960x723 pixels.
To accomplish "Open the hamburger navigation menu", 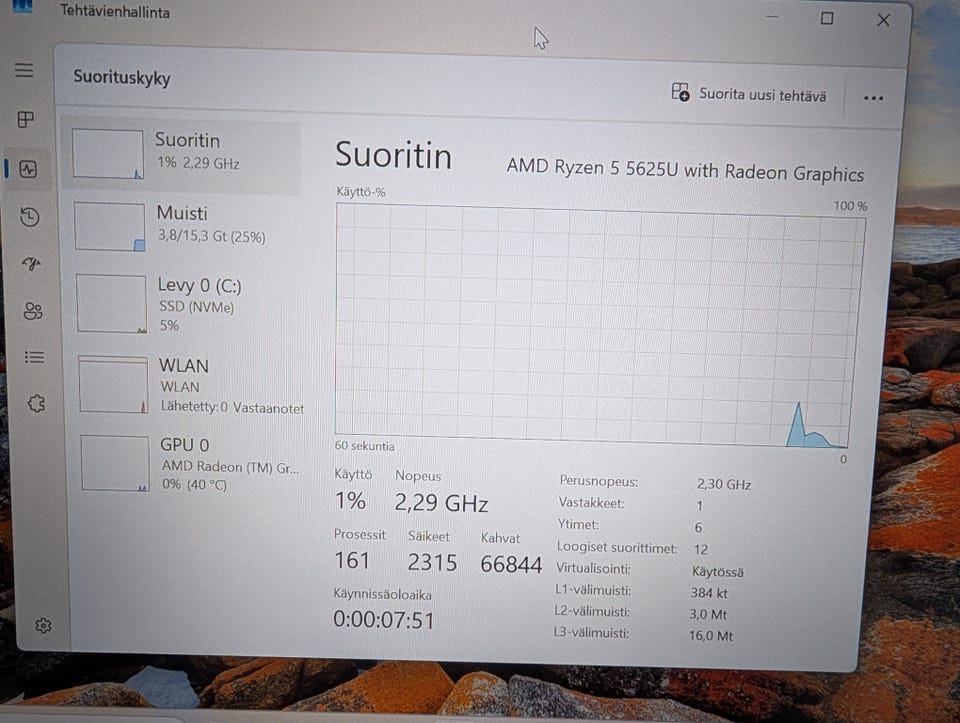I will (24, 70).
